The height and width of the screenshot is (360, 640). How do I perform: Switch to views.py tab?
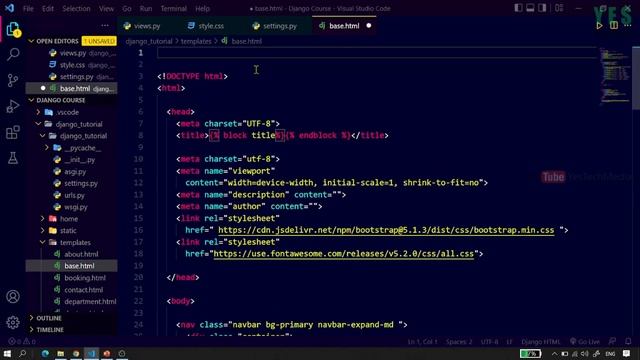pyautogui.click(x=147, y=26)
